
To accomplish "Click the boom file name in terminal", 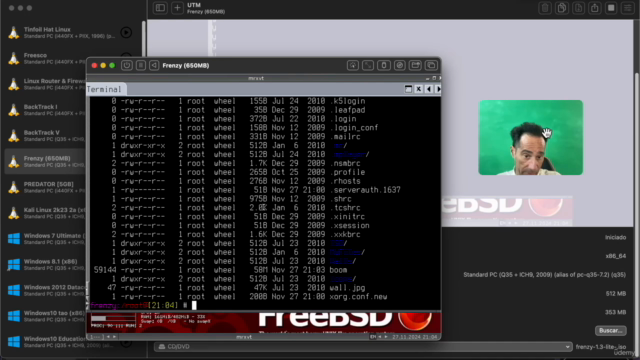I will pos(338,270).
